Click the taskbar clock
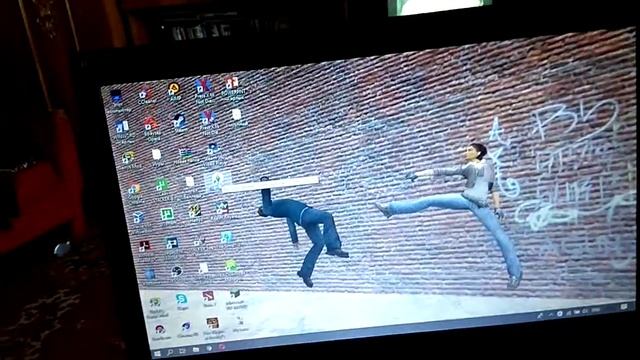Image resolution: width=640 pixels, height=360 pixels. [x=596, y=310]
